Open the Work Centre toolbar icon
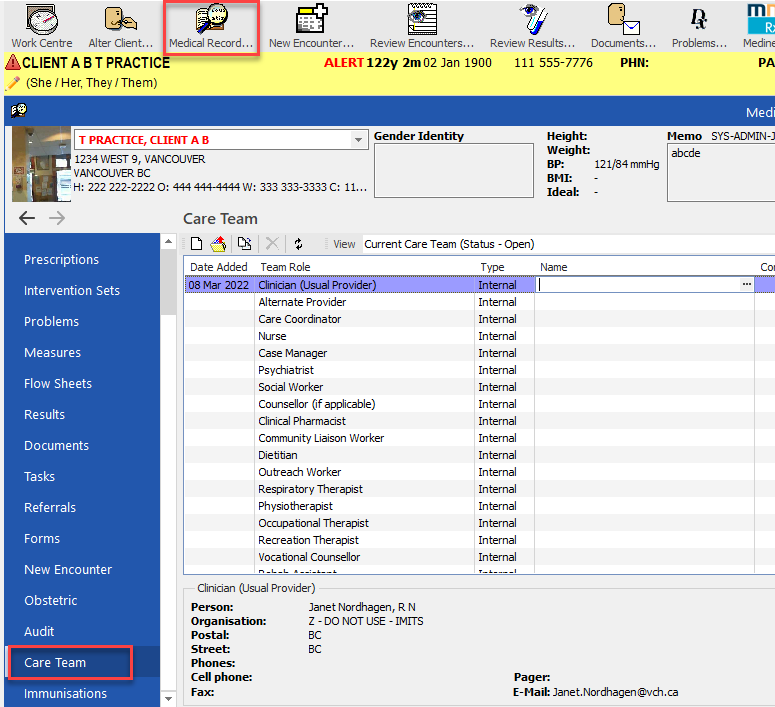The width and height of the screenshot is (775, 707). click(x=42, y=26)
